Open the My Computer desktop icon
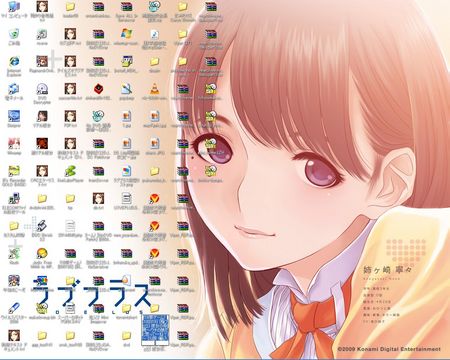This screenshot has height=360, width=450. 14,6
